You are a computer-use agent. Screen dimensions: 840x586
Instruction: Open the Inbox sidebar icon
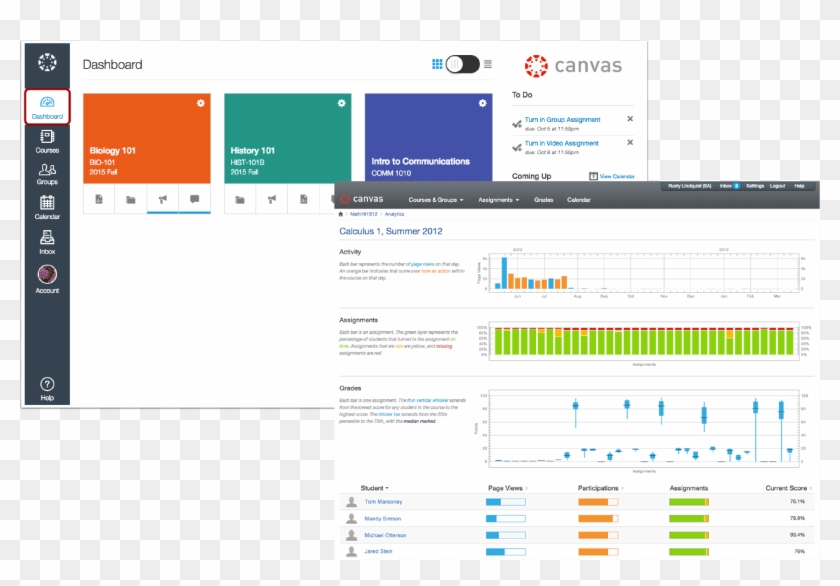pyautogui.click(x=47, y=242)
